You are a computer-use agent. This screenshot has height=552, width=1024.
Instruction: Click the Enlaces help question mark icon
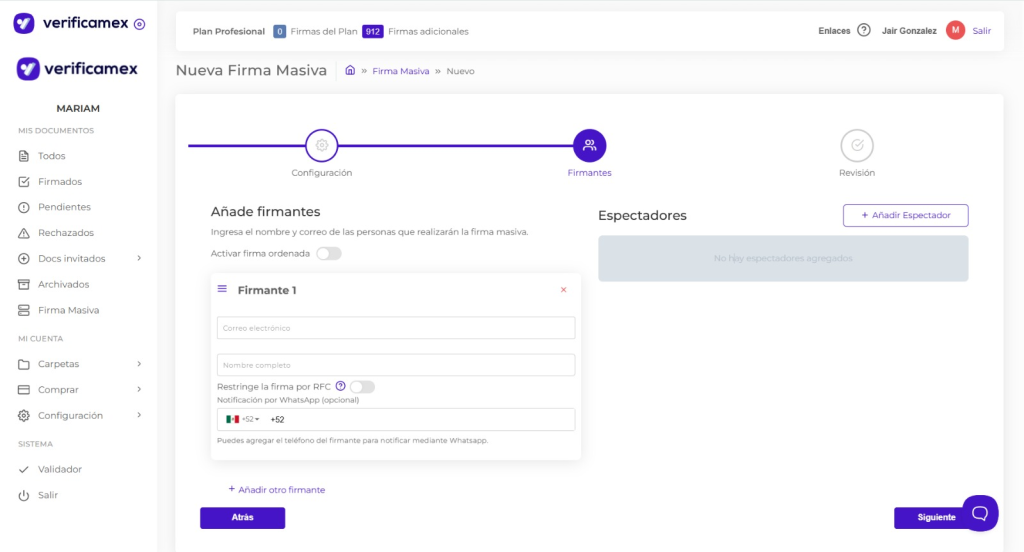(x=864, y=31)
